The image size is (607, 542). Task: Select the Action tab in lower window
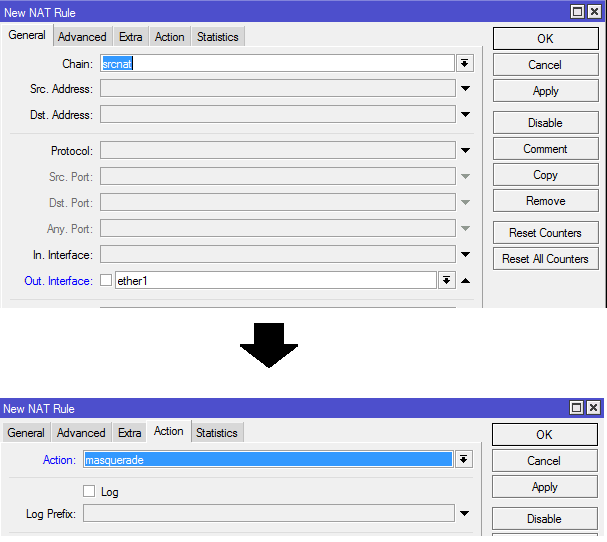pyautogui.click(x=168, y=431)
